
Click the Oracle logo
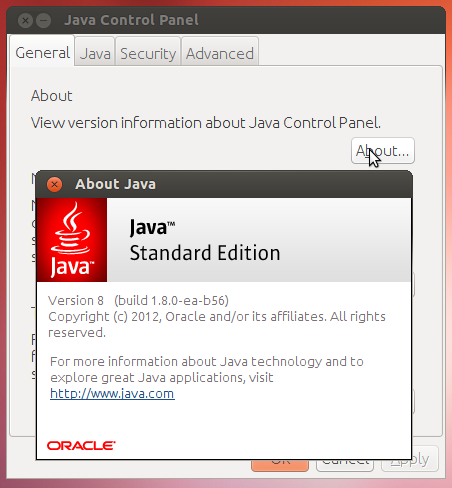[81, 446]
